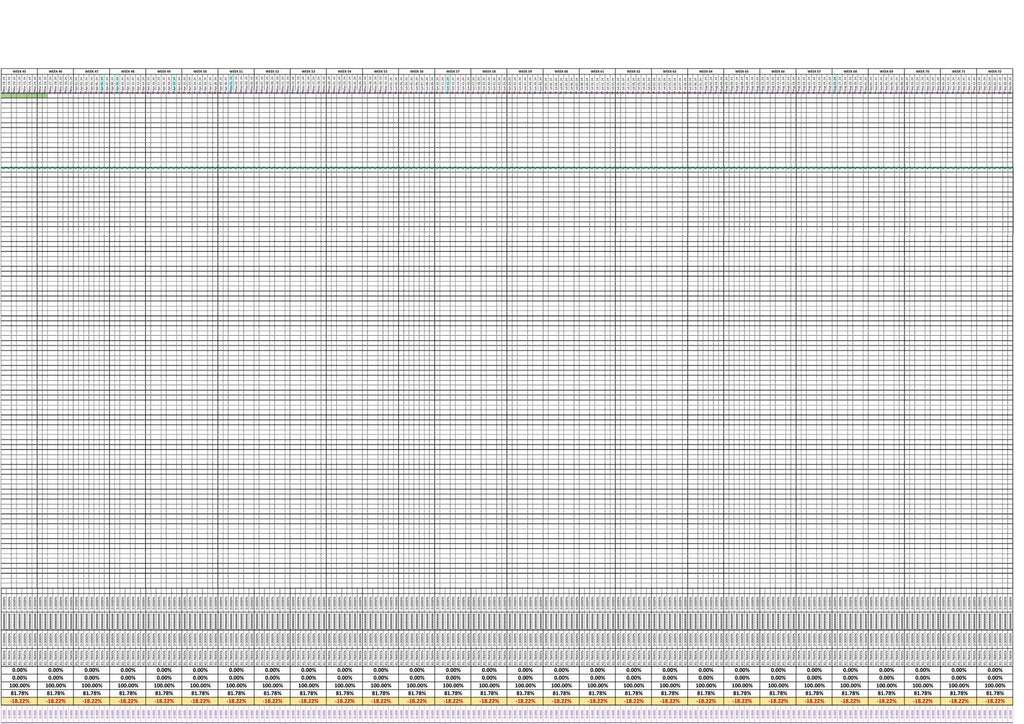Click the WEEK 47 column header
Viewport: 1024px width, 724px height.
92,71
